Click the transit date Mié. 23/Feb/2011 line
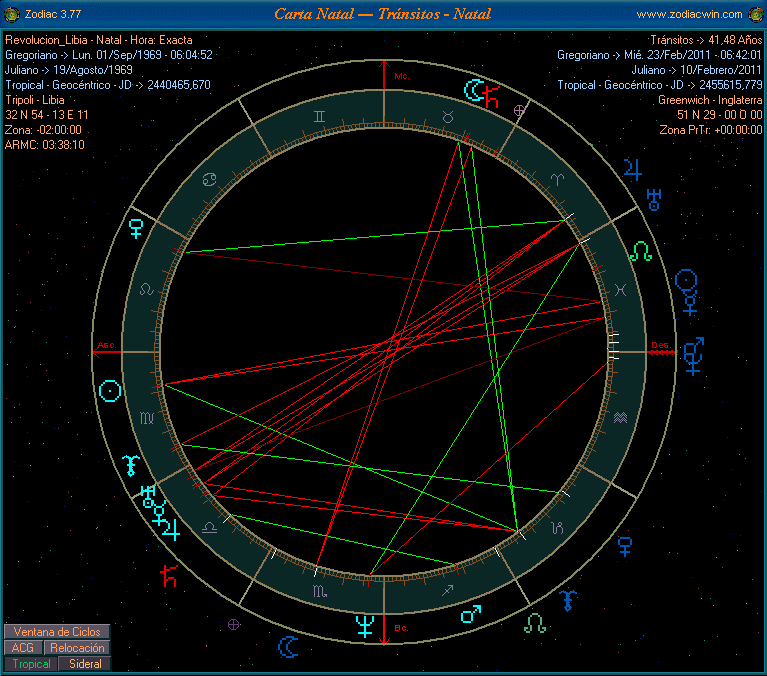 click(x=659, y=55)
